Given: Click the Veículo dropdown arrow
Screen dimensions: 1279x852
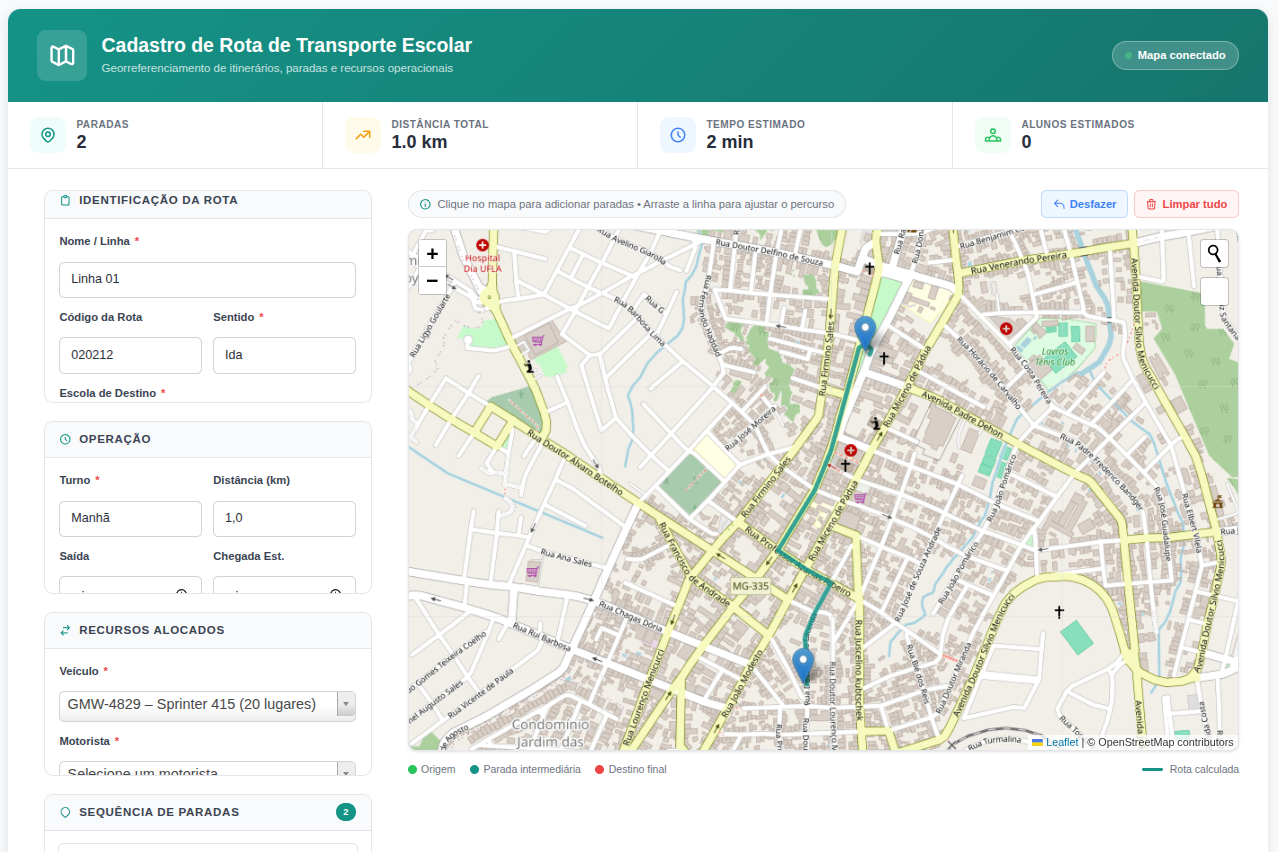Looking at the screenshot, I should 346,705.
